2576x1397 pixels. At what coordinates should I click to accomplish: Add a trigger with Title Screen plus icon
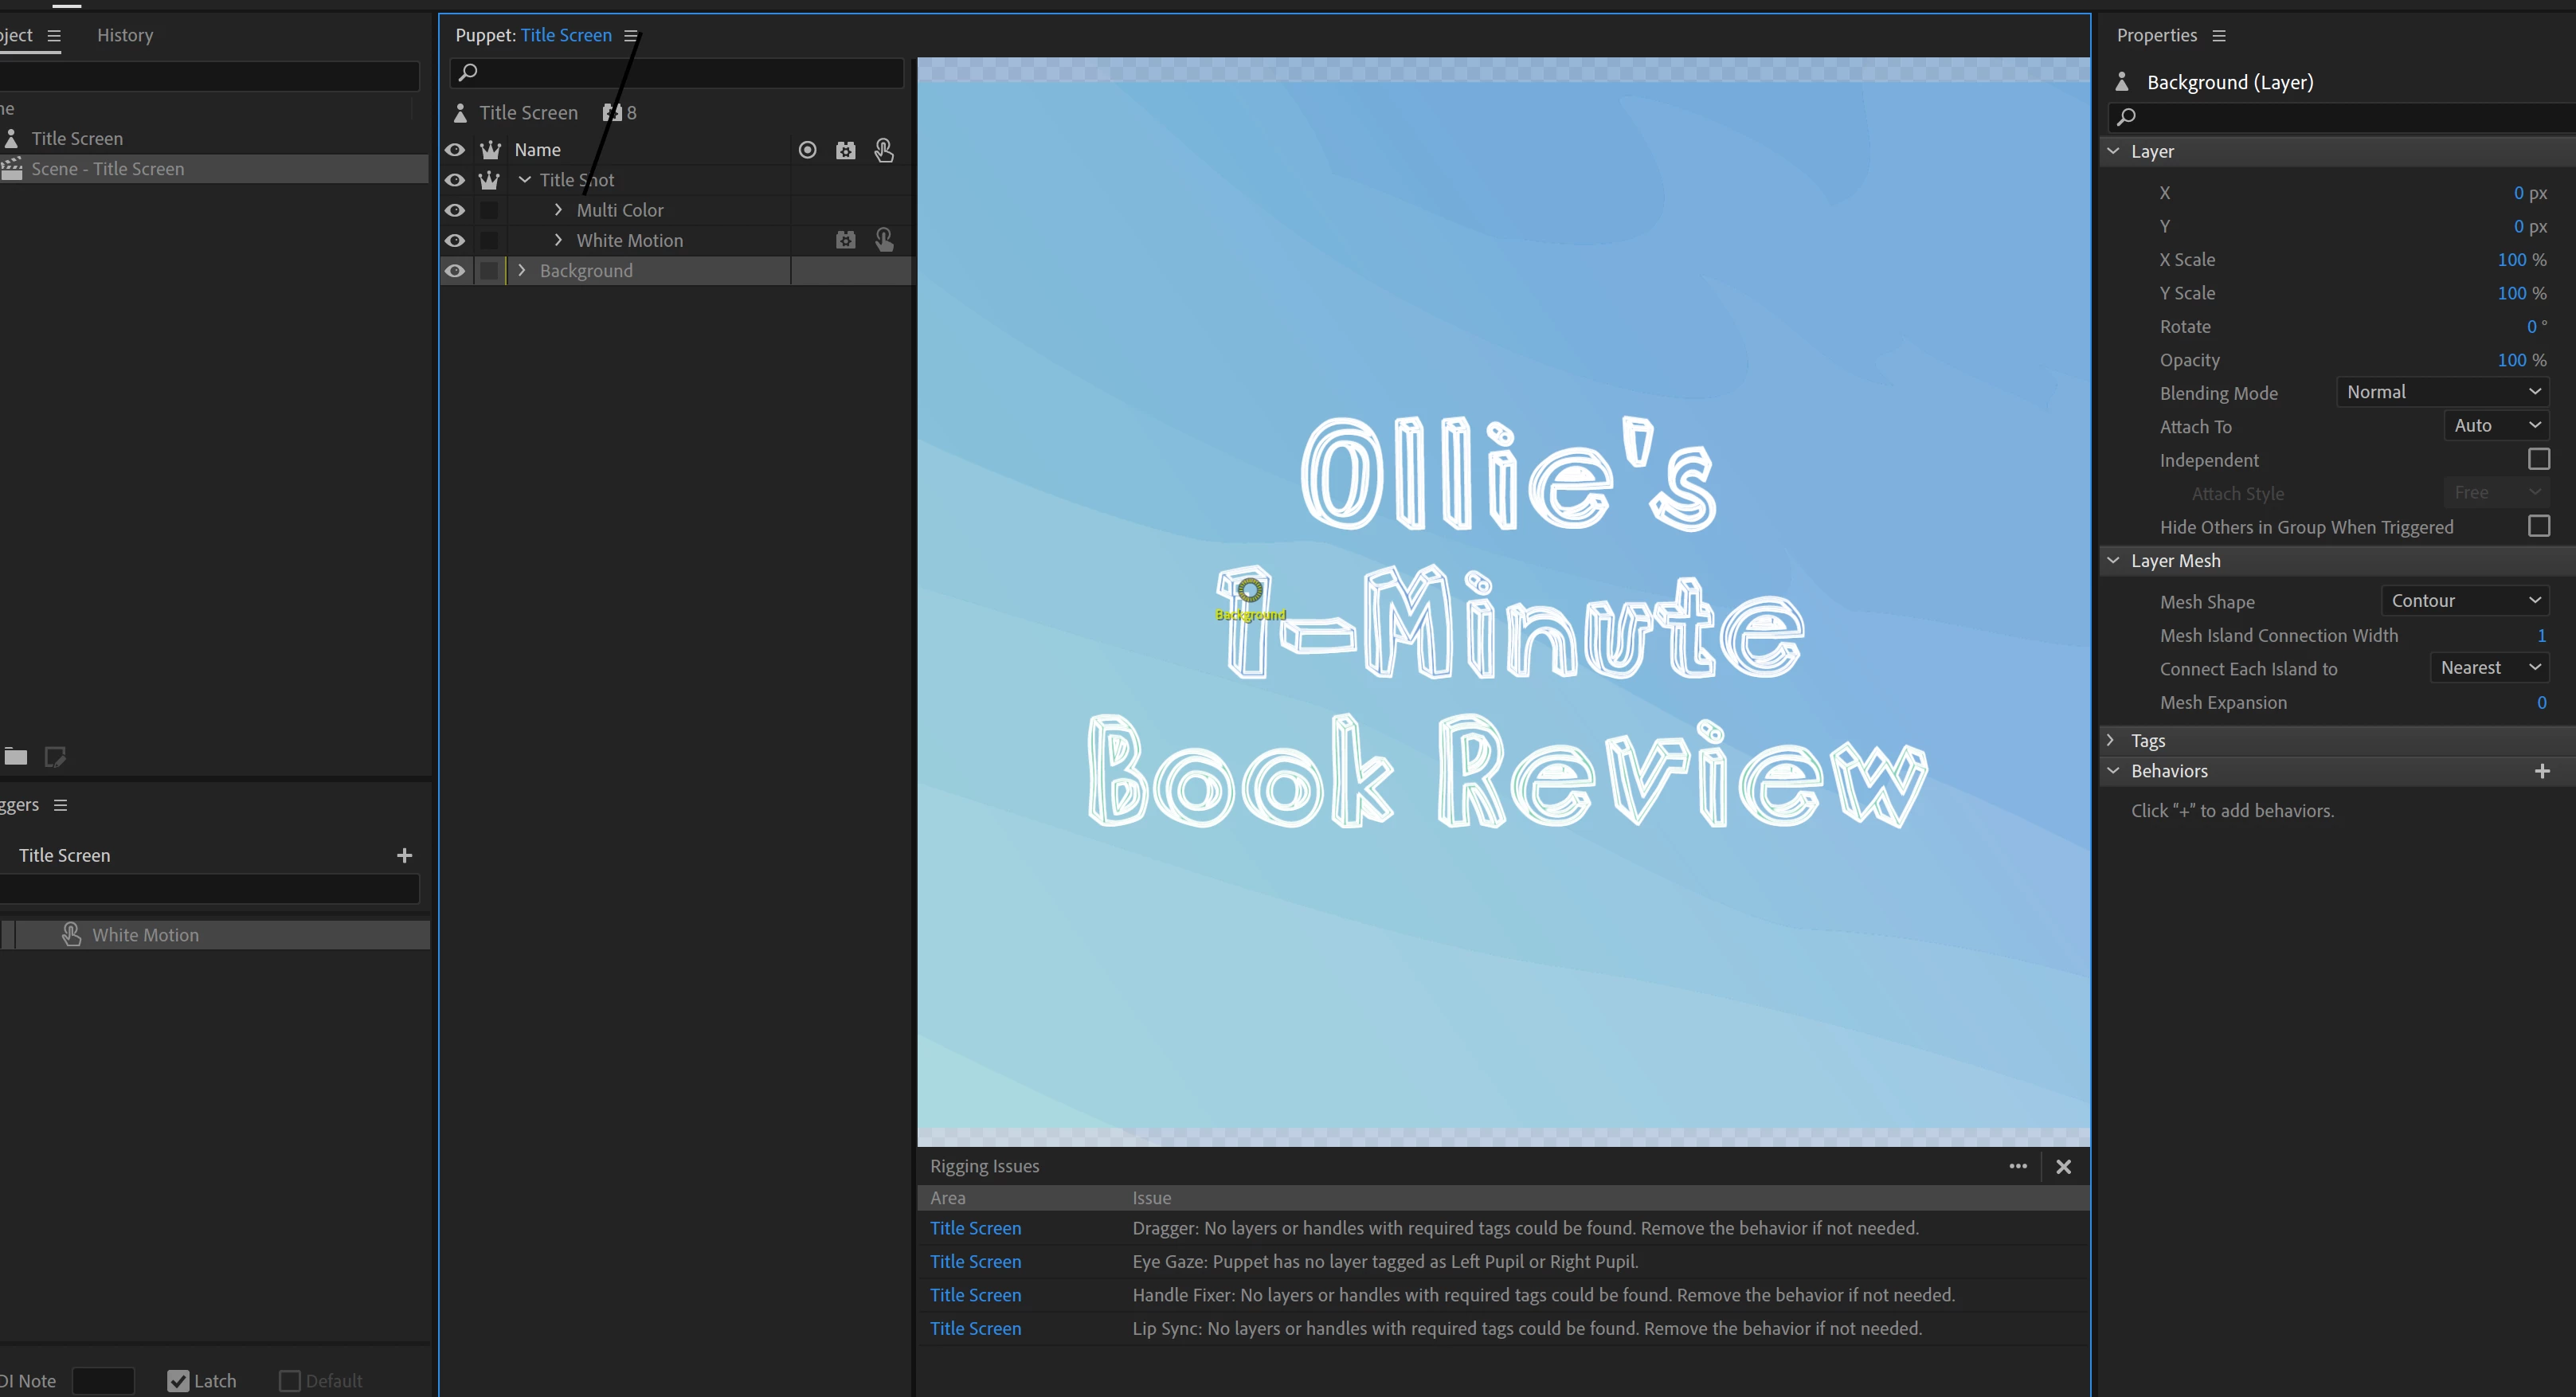coord(404,855)
